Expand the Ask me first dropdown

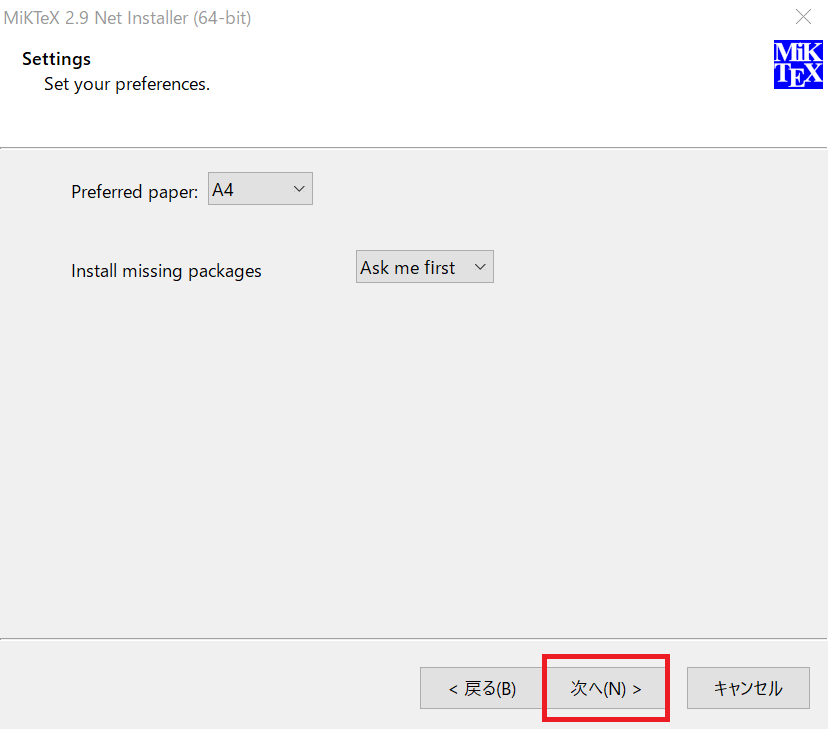(425, 267)
